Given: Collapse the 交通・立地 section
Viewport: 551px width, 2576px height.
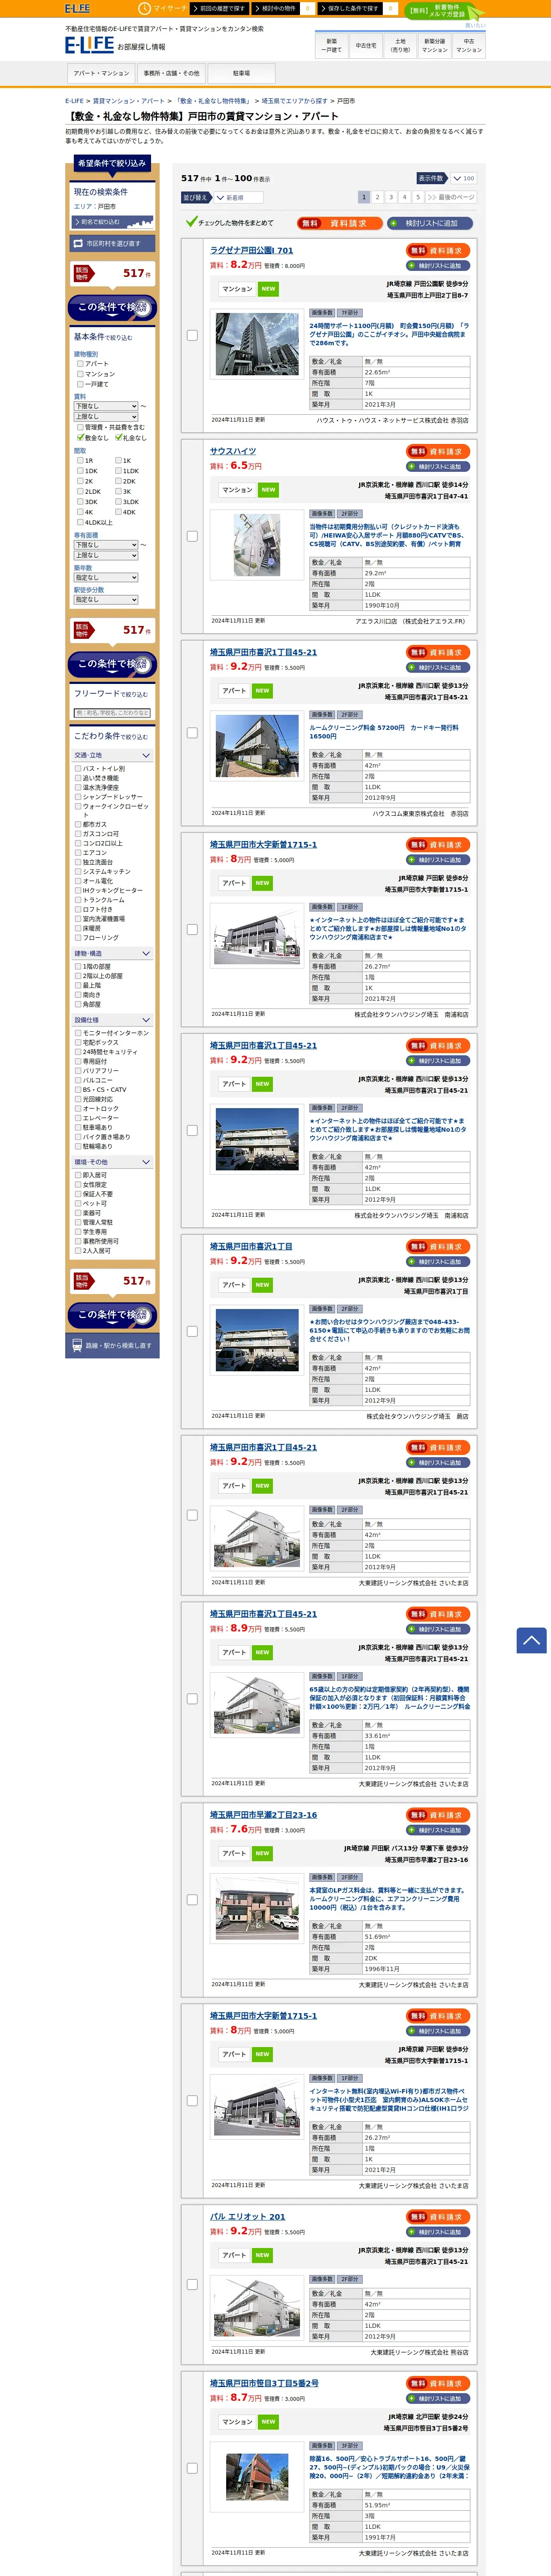Looking at the screenshot, I should tap(112, 755).
